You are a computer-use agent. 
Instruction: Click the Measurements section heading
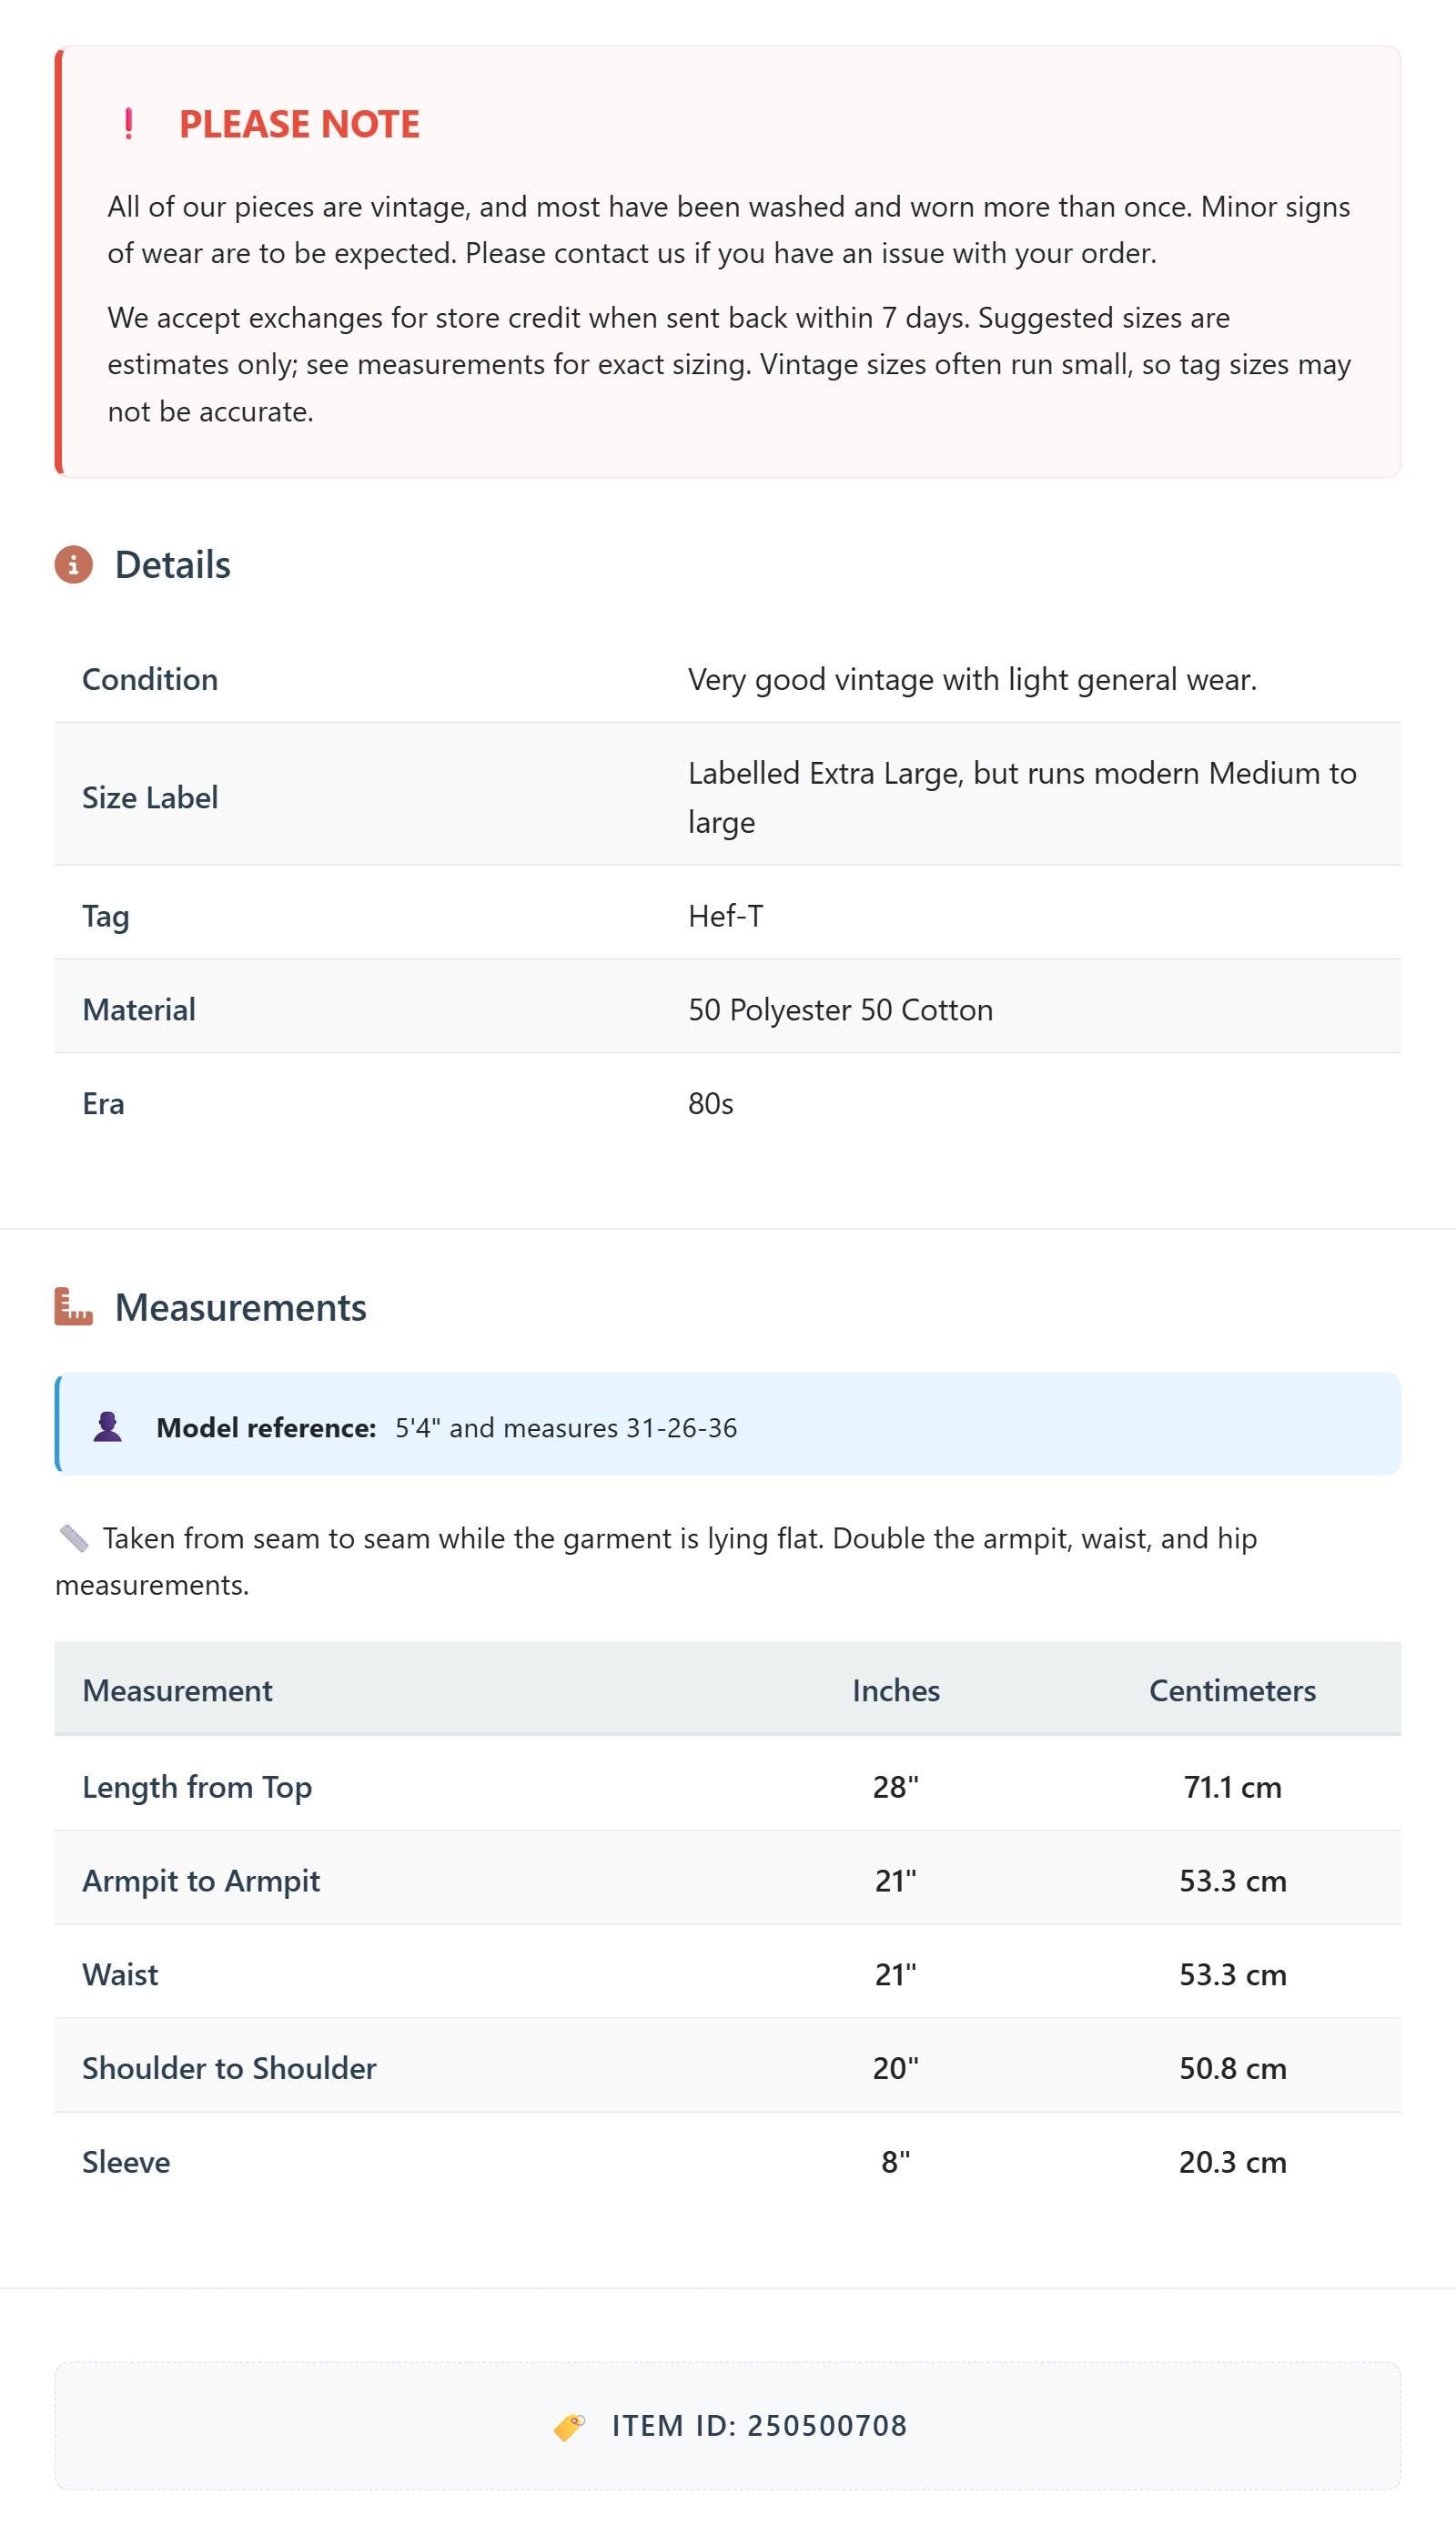pos(241,1308)
